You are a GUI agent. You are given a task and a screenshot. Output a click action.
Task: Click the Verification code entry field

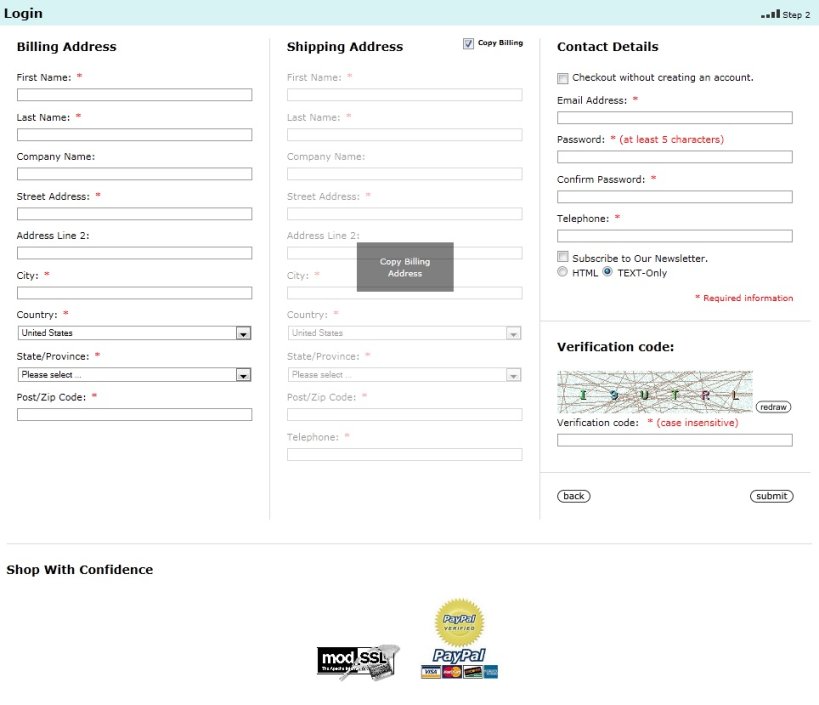tap(674, 440)
